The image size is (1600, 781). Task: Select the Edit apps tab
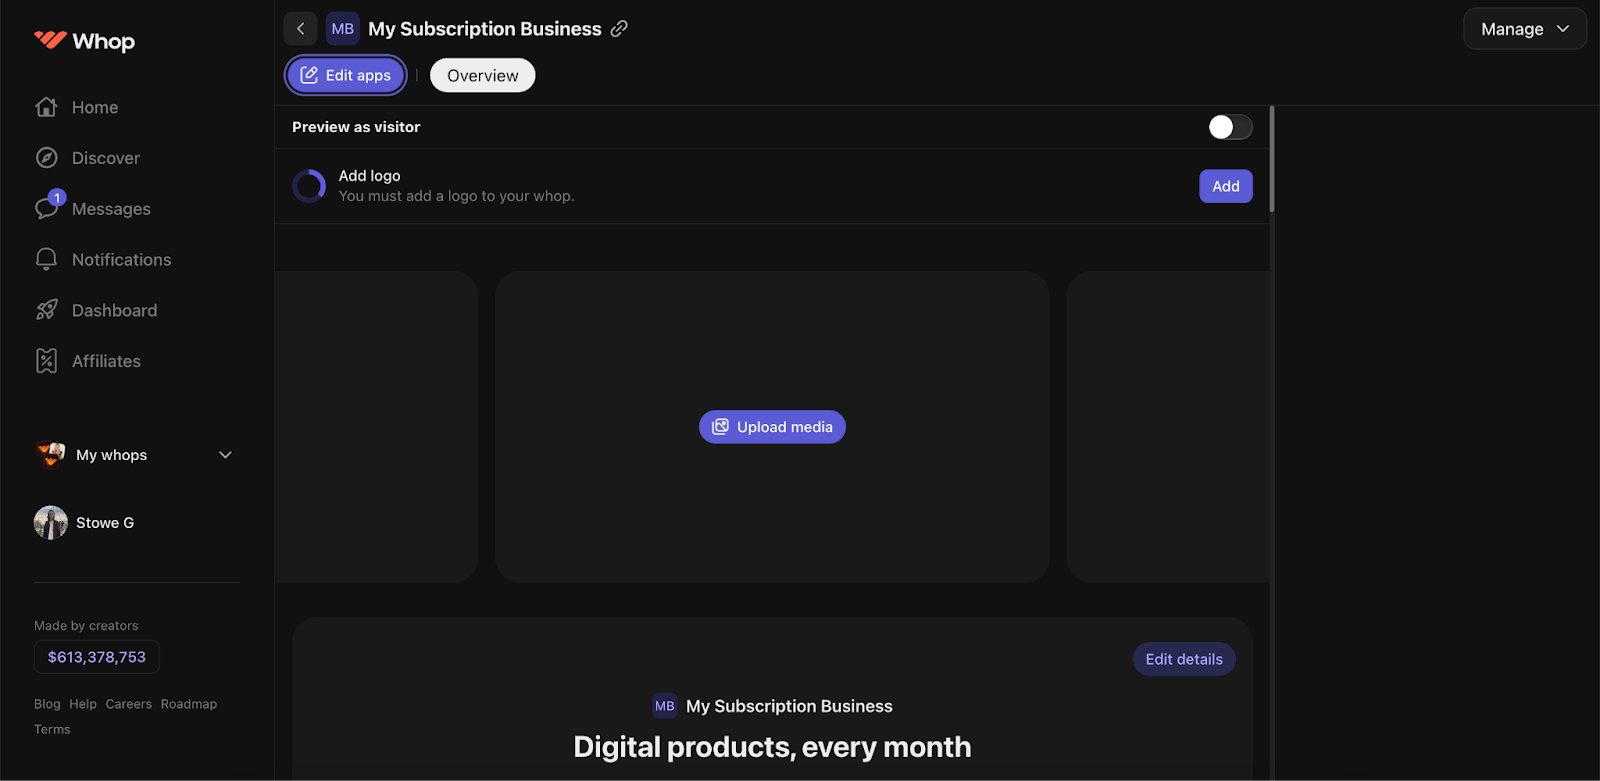click(x=345, y=75)
